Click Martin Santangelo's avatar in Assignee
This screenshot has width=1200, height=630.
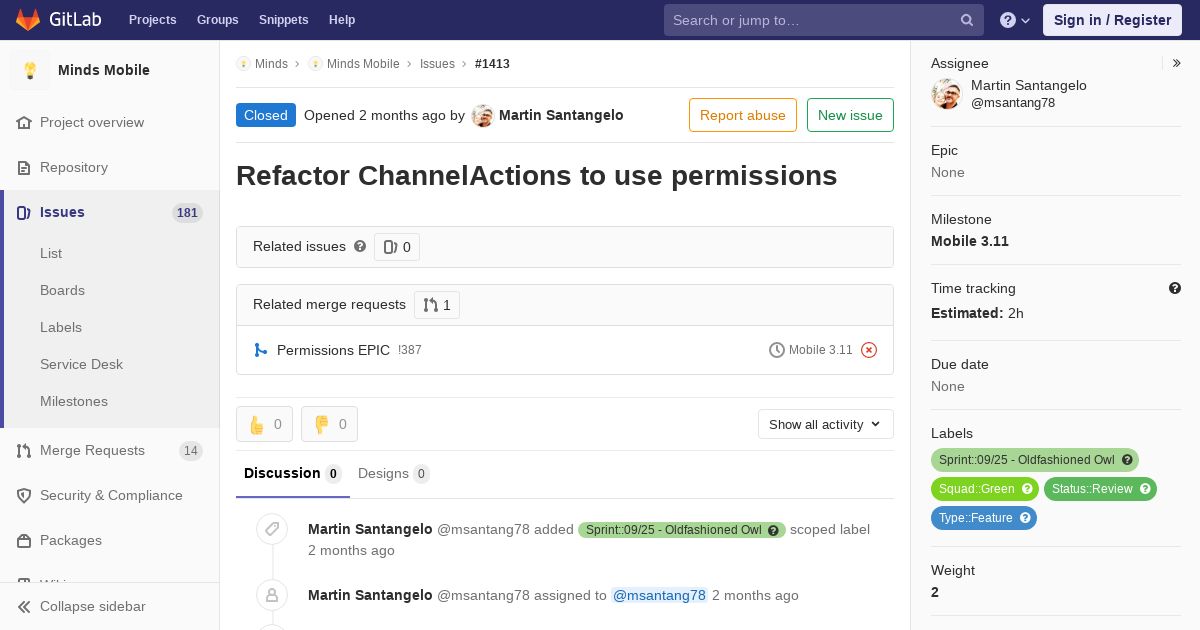[x=946, y=94]
